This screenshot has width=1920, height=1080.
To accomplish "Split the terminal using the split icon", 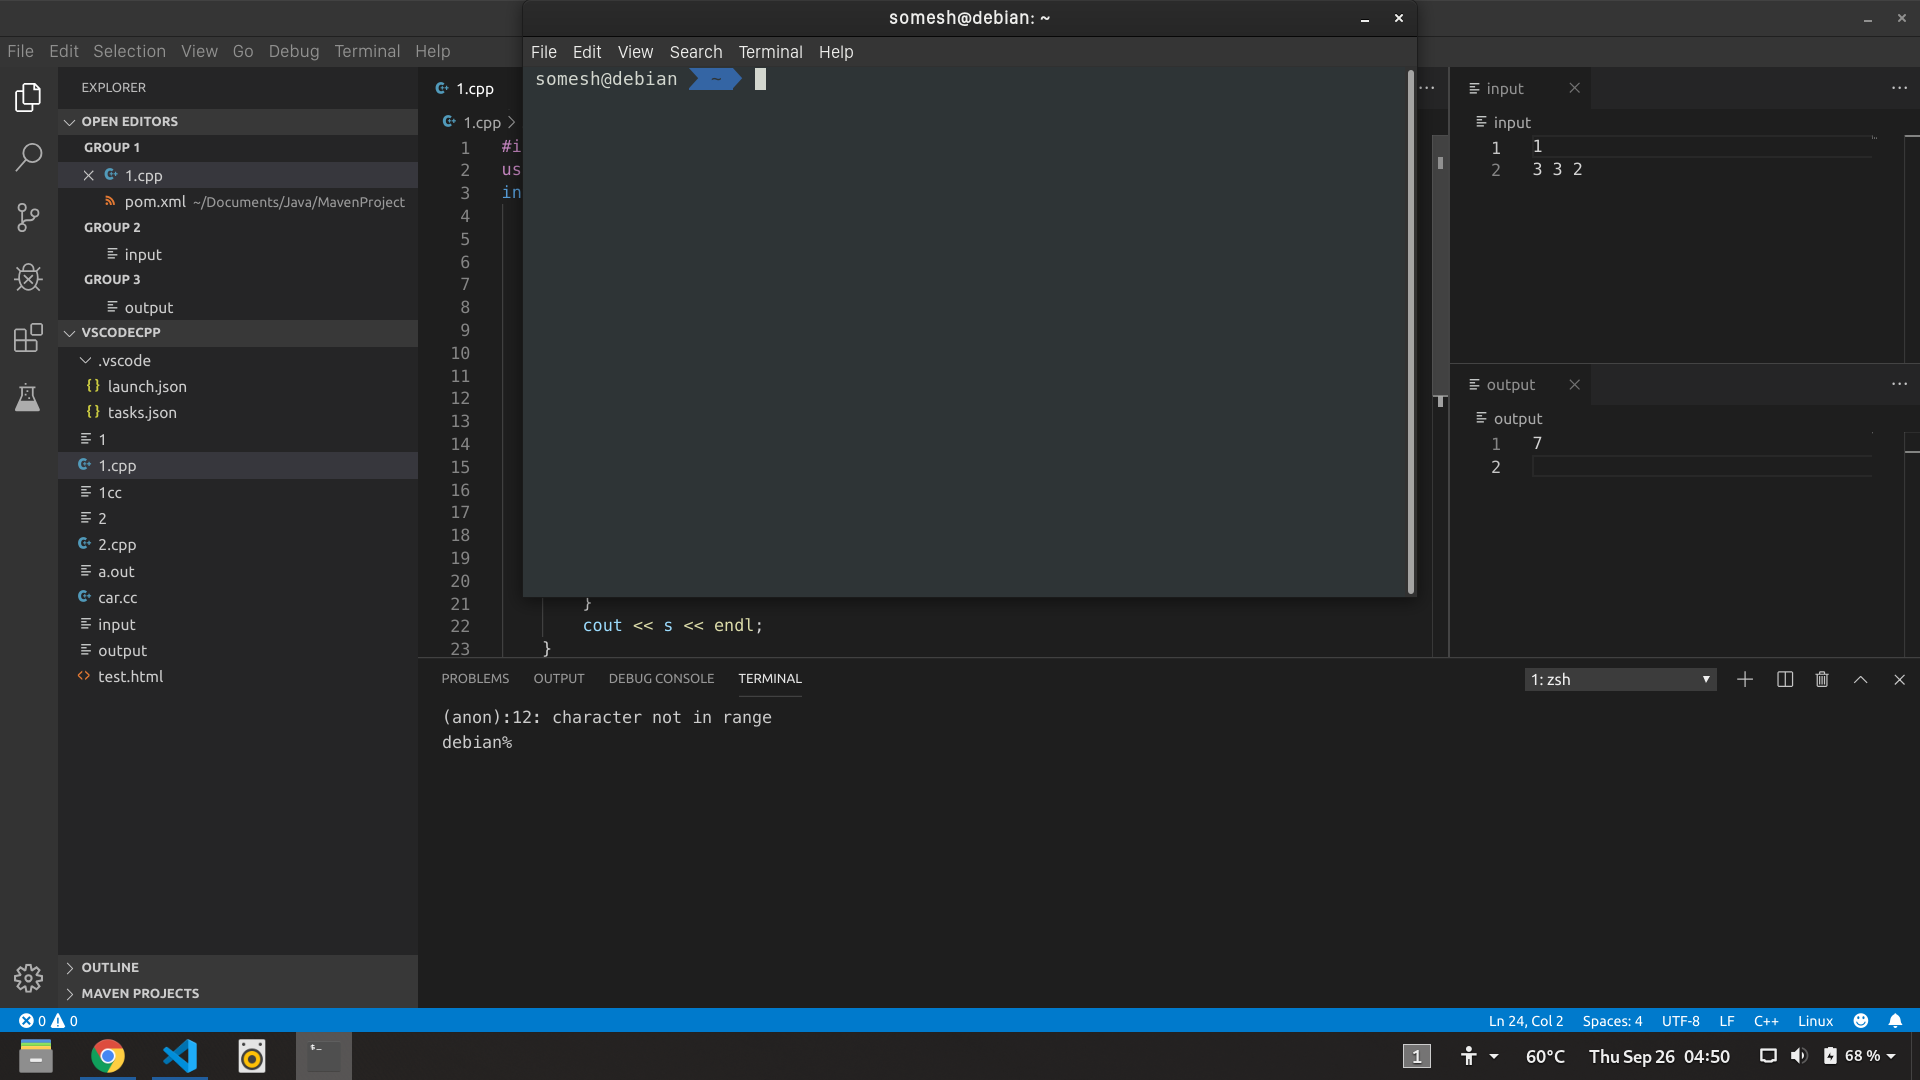I will coord(1785,679).
